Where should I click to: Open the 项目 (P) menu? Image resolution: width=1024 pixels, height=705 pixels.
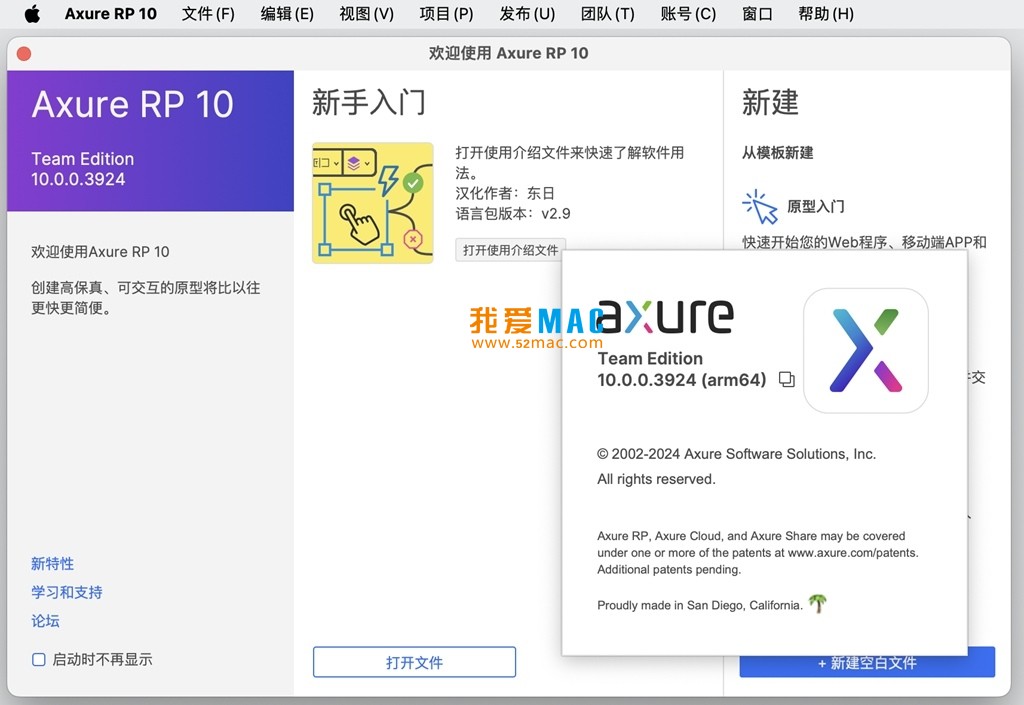(446, 14)
